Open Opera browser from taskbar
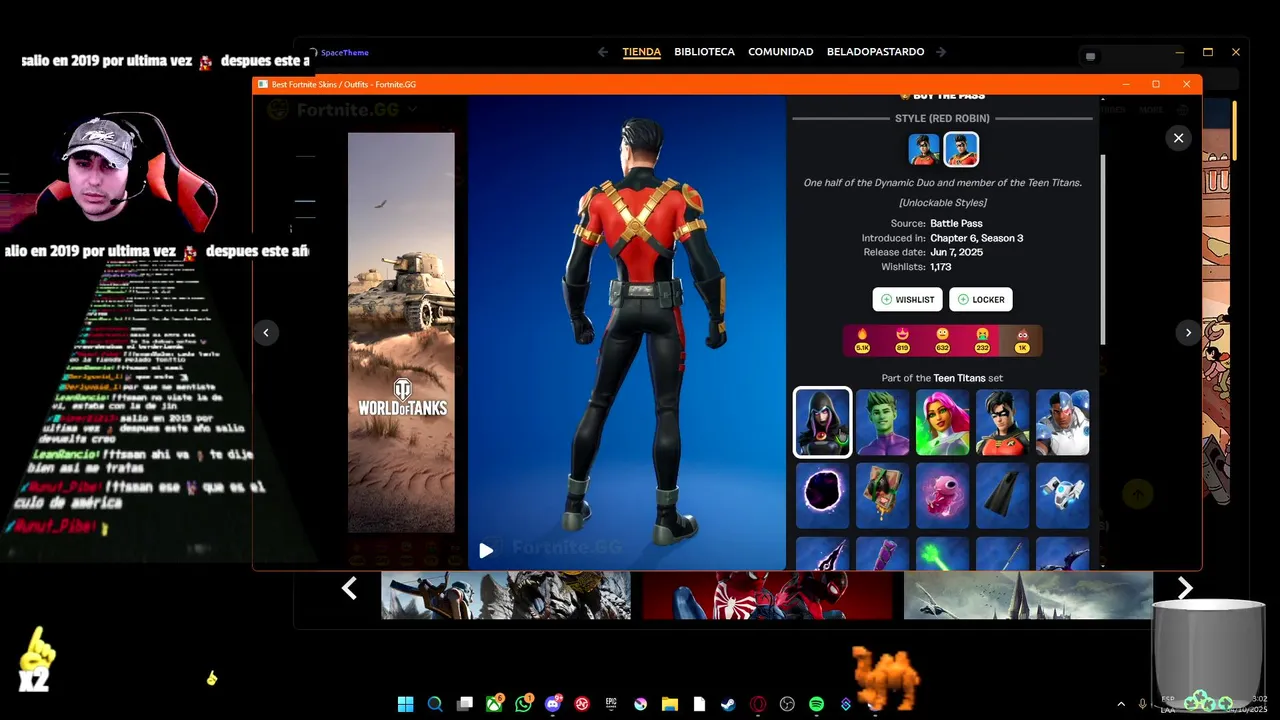 (758, 704)
